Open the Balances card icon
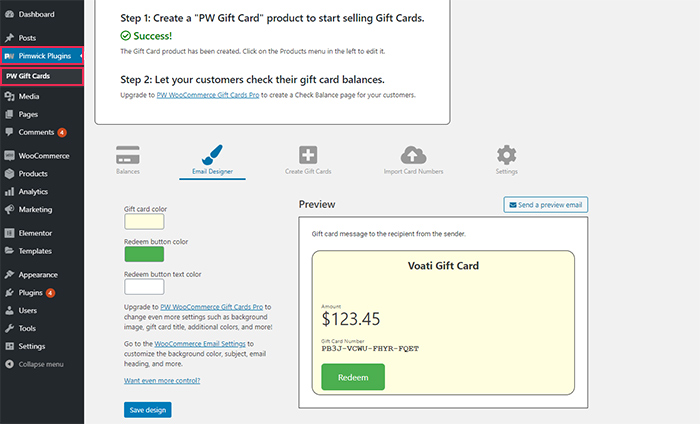The width and height of the screenshot is (700, 424). pos(128,155)
